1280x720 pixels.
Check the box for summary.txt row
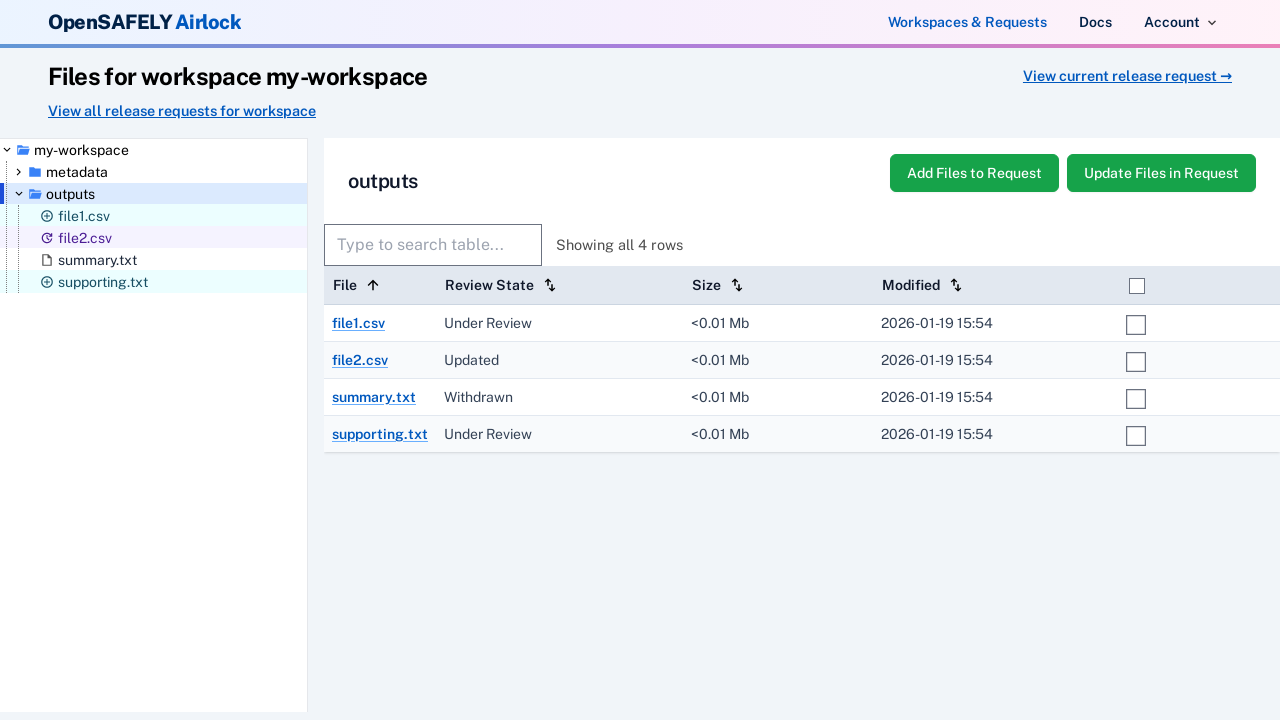coord(1136,399)
